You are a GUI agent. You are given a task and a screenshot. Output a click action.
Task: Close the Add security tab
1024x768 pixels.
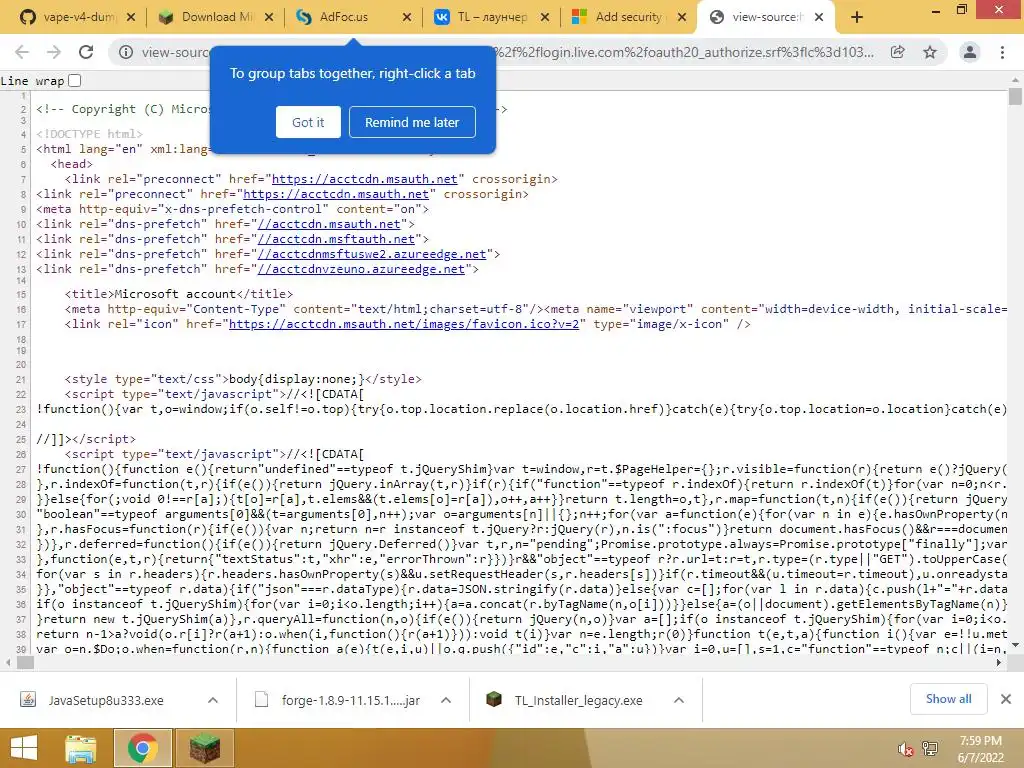(x=682, y=18)
